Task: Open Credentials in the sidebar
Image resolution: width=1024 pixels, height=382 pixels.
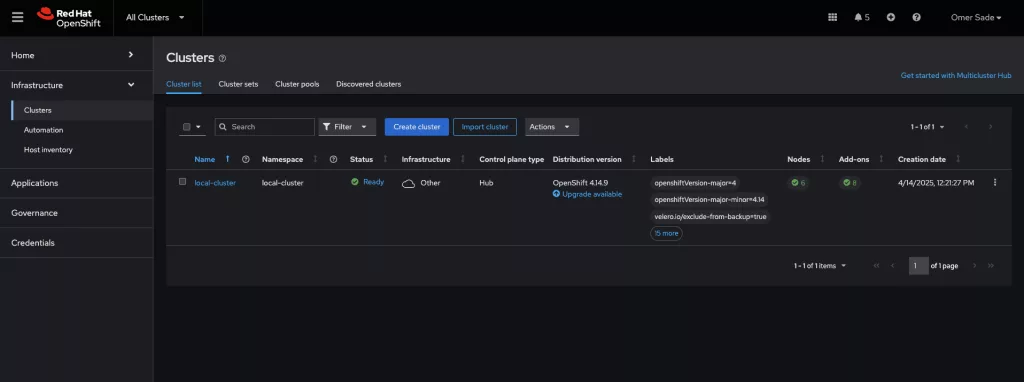Action: [x=76, y=243]
